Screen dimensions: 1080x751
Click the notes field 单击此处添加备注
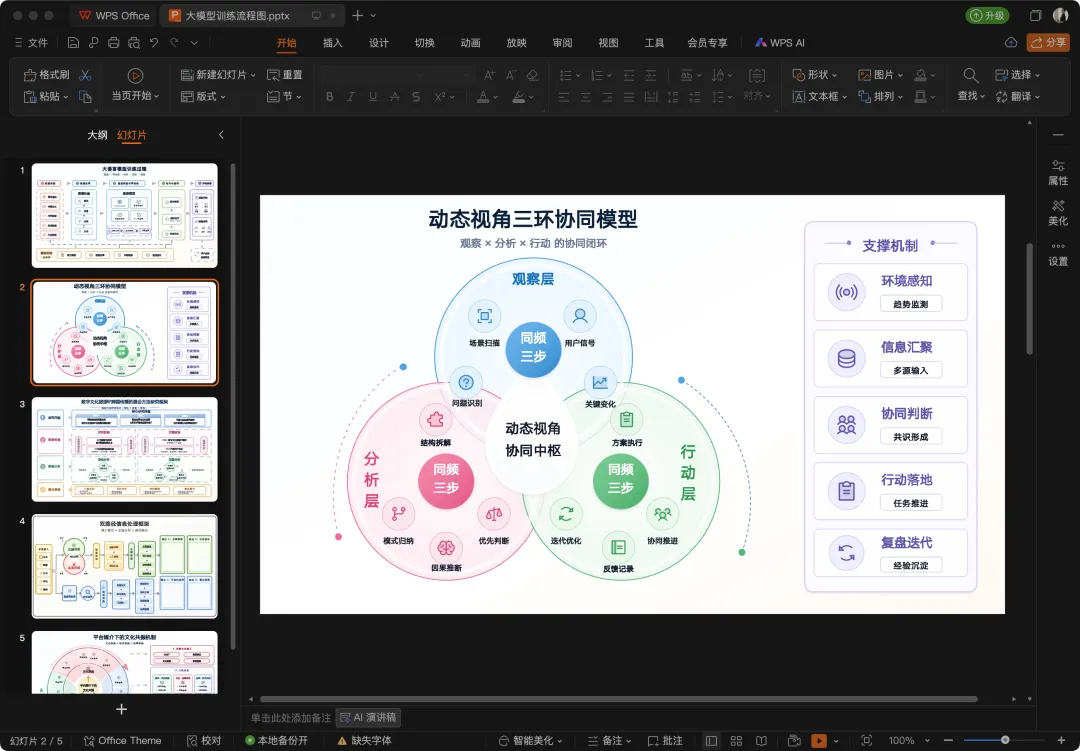coord(291,718)
